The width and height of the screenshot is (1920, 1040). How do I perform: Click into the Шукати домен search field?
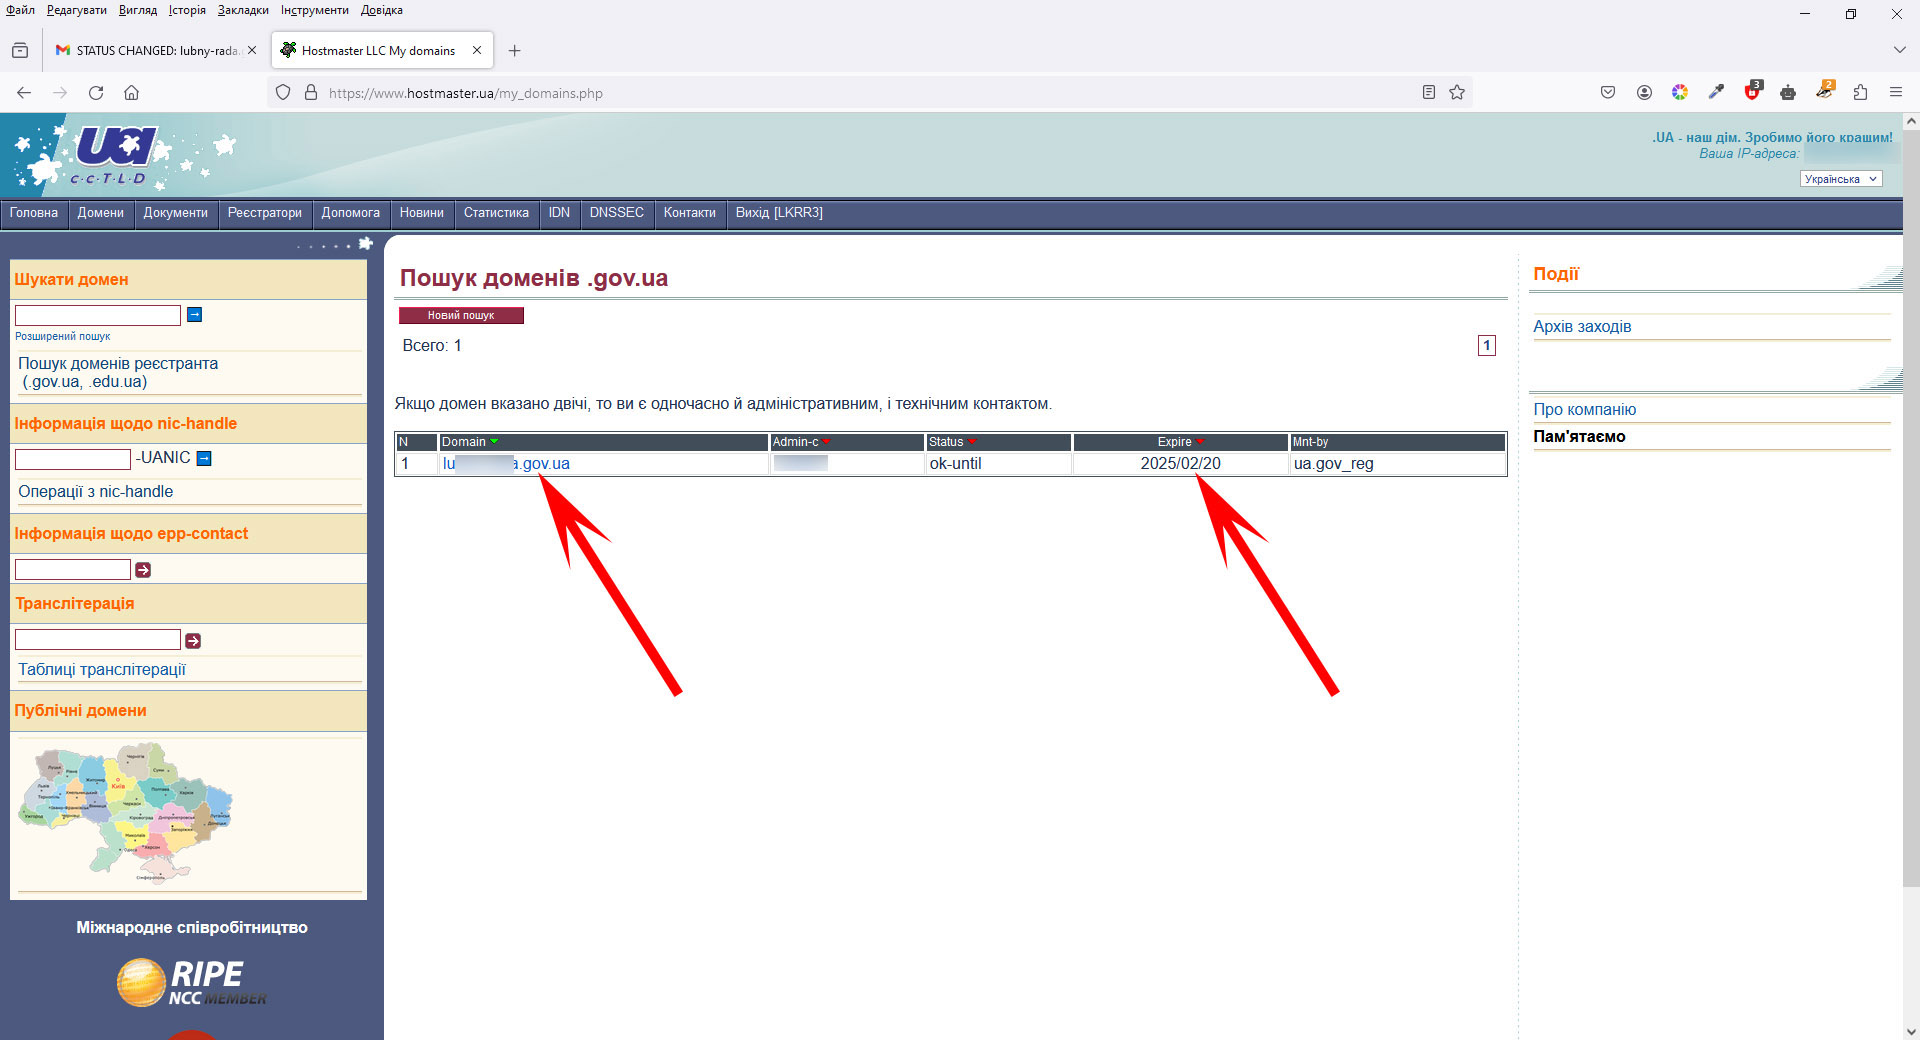(x=98, y=316)
